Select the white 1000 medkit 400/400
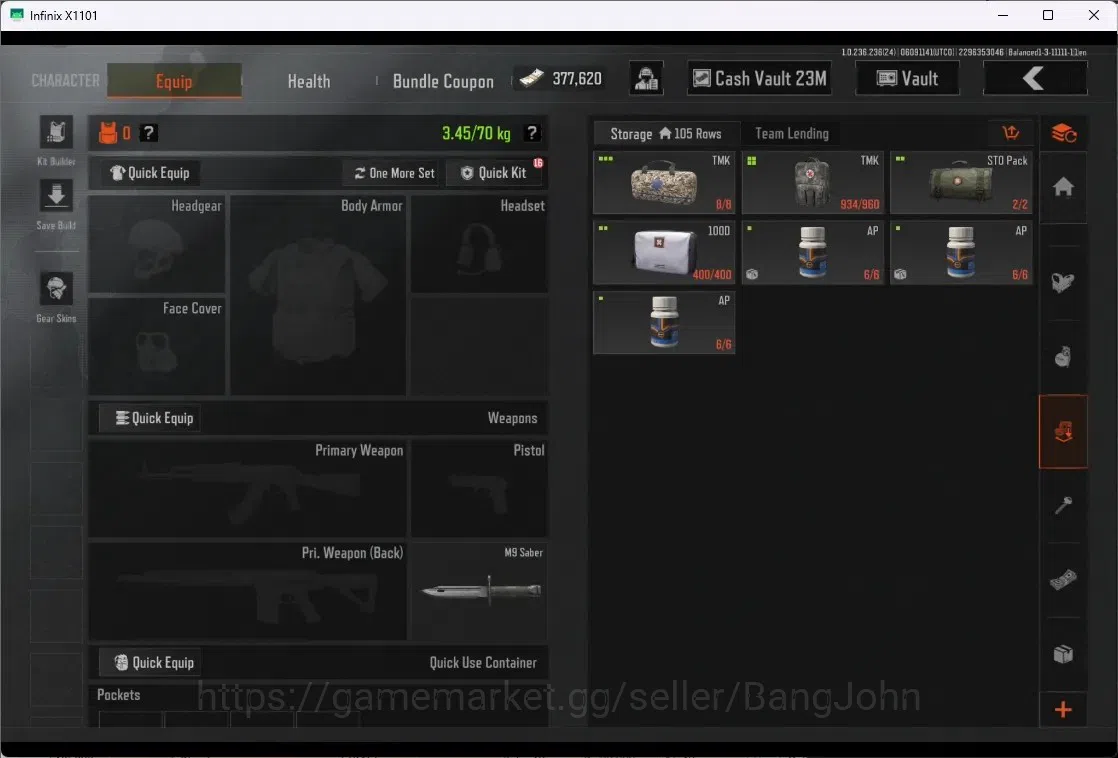1118x758 pixels. pos(664,252)
